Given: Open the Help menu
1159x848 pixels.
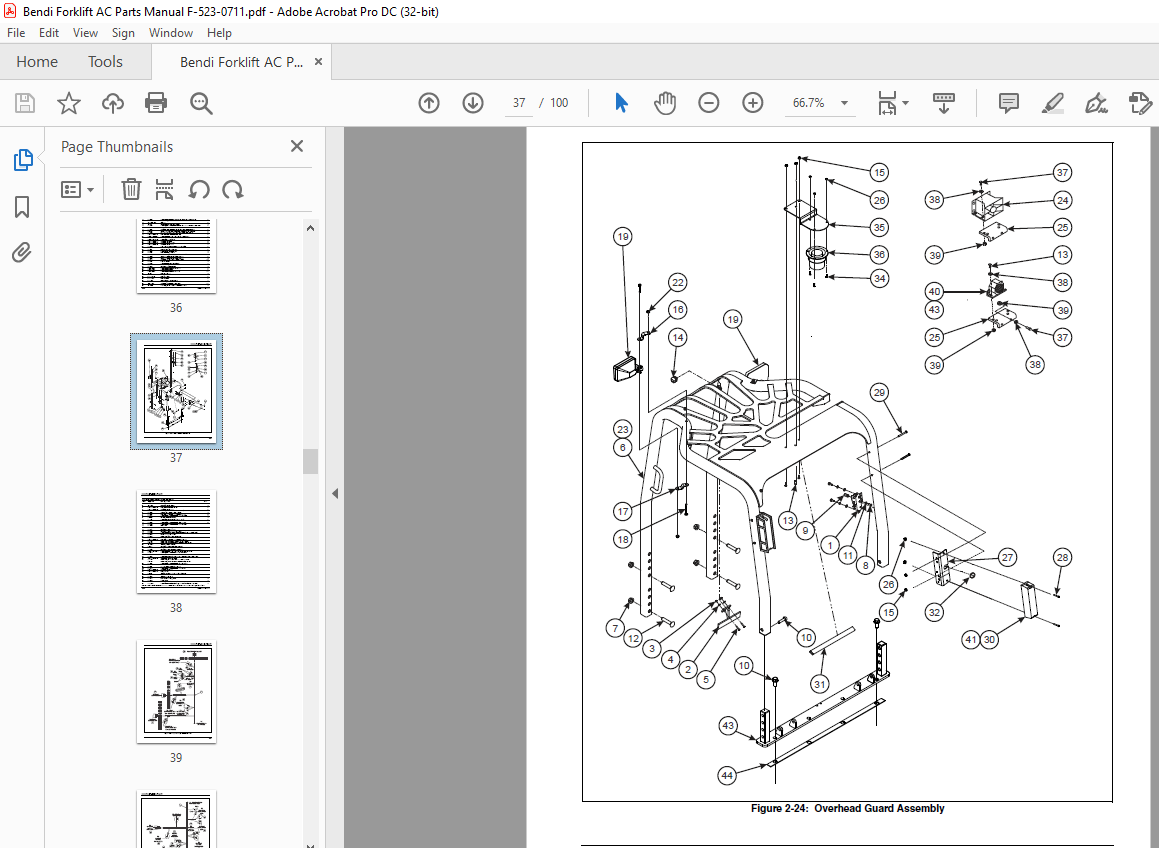Looking at the screenshot, I should coord(219,33).
